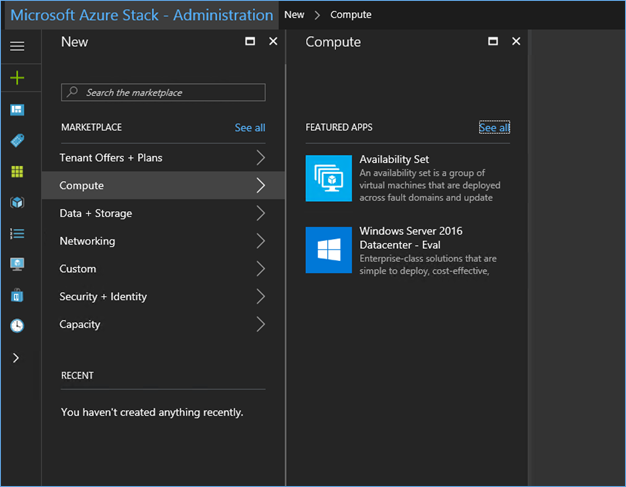This screenshot has width=626, height=487.
Task: Expand the Custom row chevron
Action: pyautogui.click(x=261, y=269)
